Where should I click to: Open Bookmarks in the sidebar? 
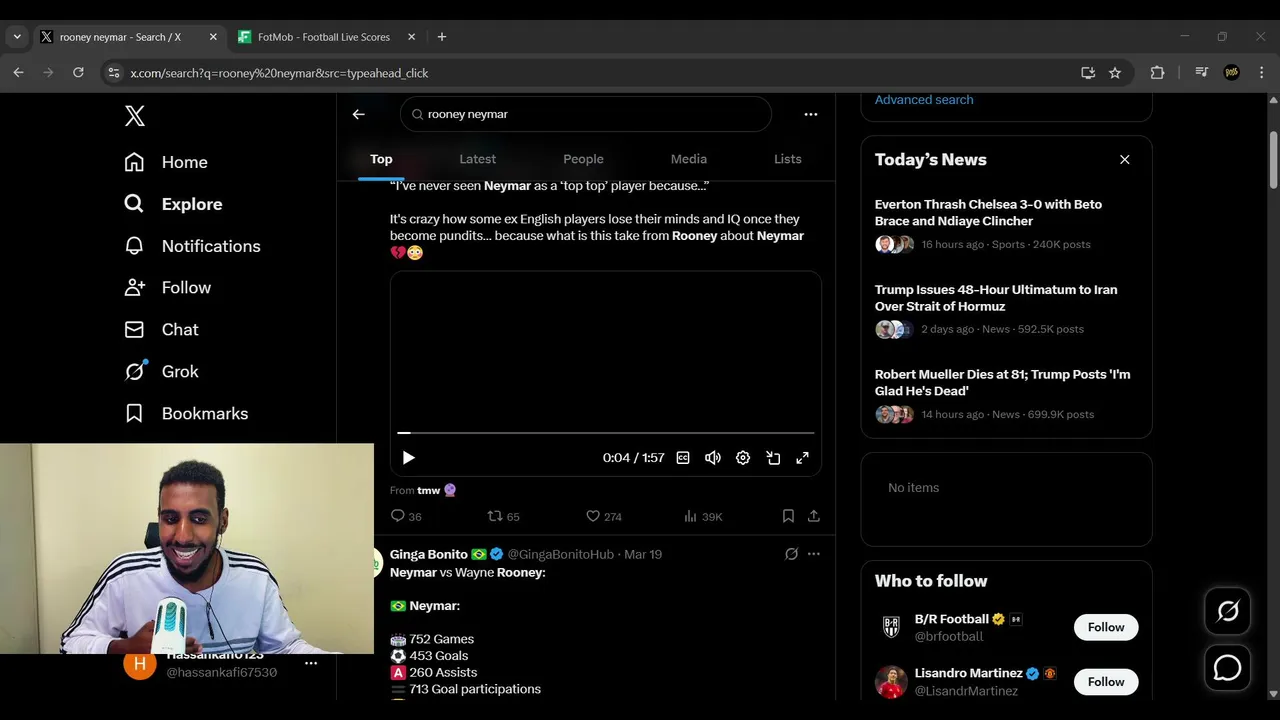pyautogui.click(x=186, y=414)
